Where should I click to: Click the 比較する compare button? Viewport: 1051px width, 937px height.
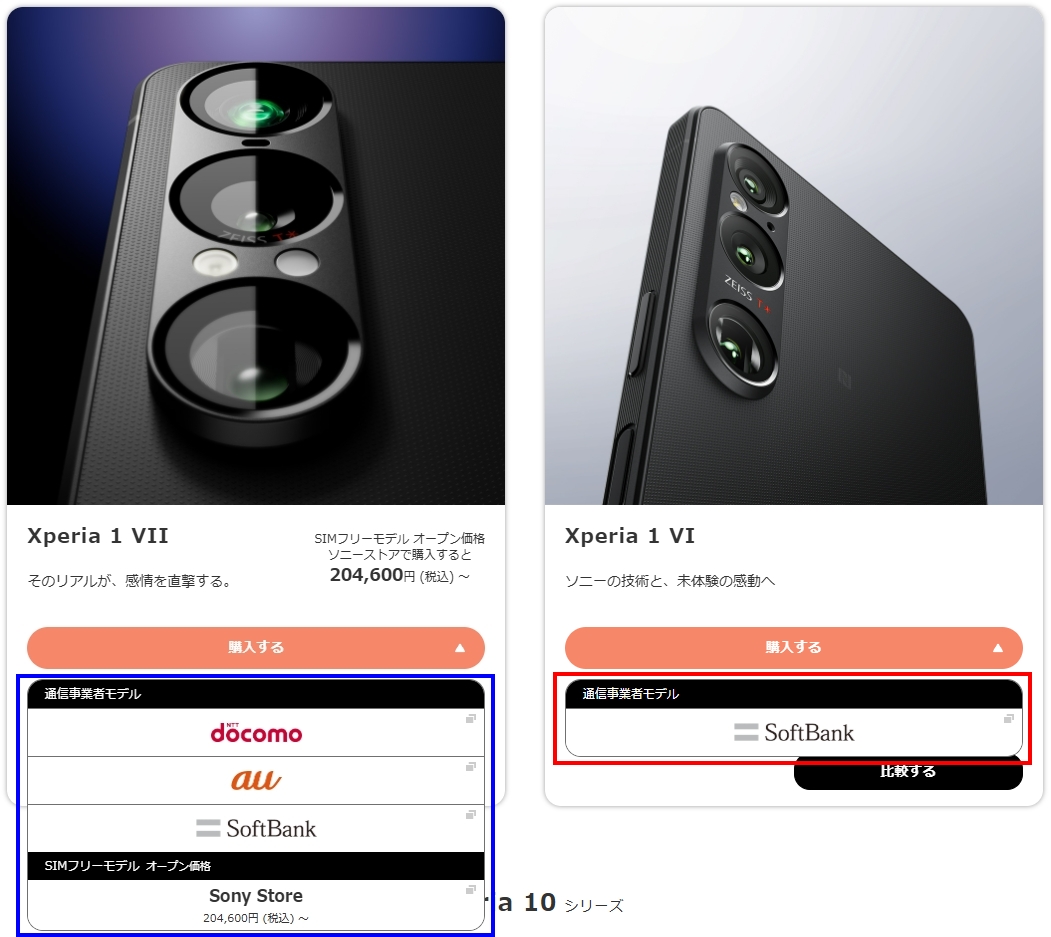coord(908,773)
